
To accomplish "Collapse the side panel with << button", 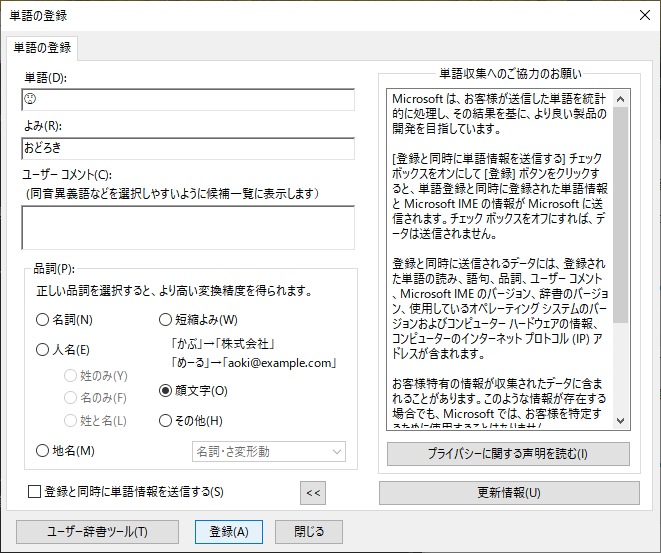I will [x=313, y=493].
